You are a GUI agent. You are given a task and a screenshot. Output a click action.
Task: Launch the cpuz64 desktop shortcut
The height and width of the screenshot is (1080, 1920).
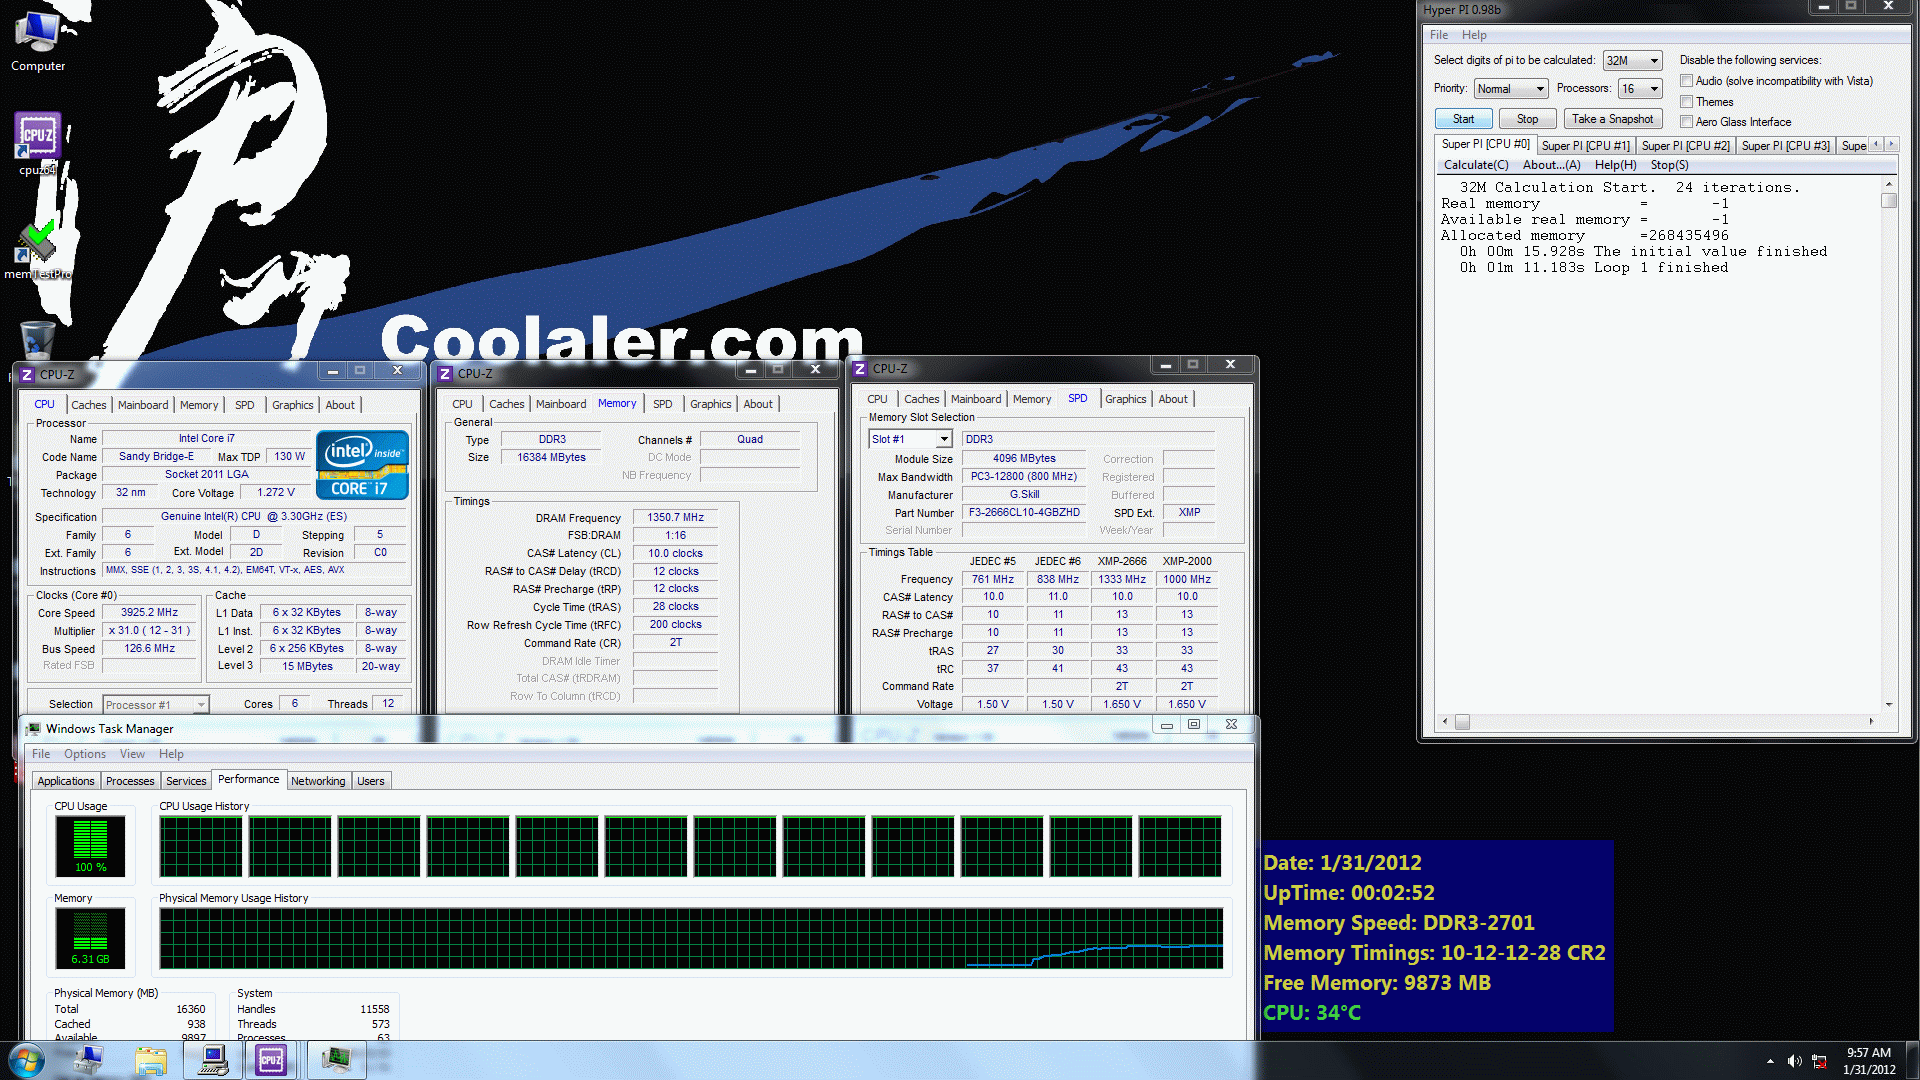click(38, 143)
